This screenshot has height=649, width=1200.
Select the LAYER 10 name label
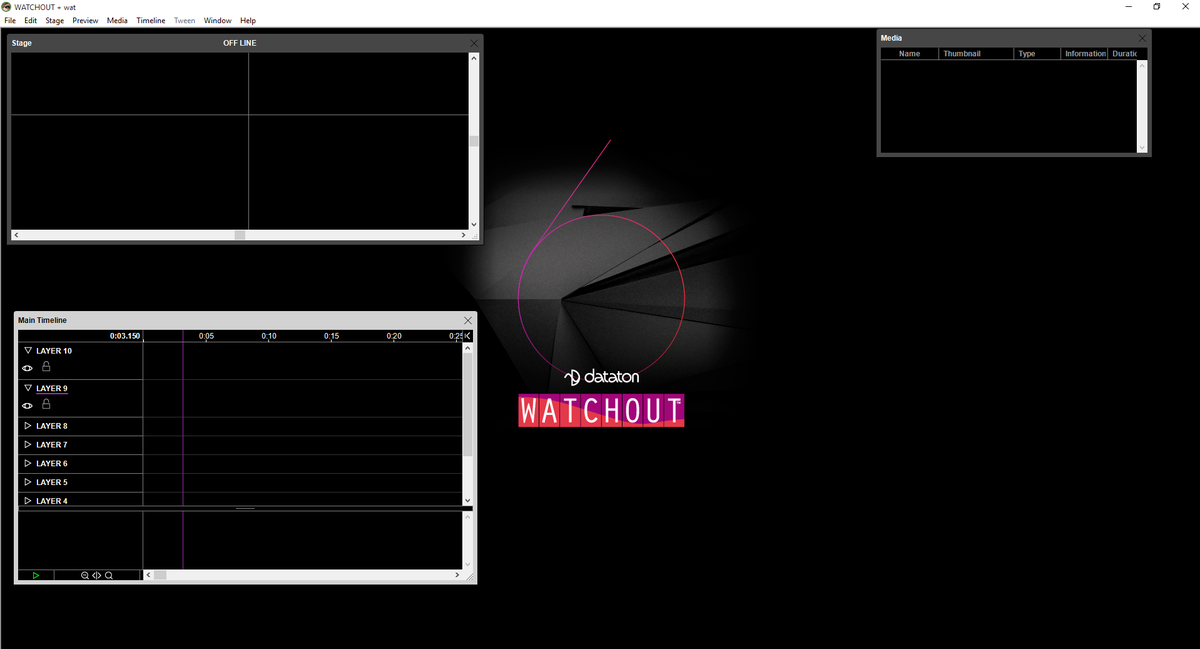(54, 351)
